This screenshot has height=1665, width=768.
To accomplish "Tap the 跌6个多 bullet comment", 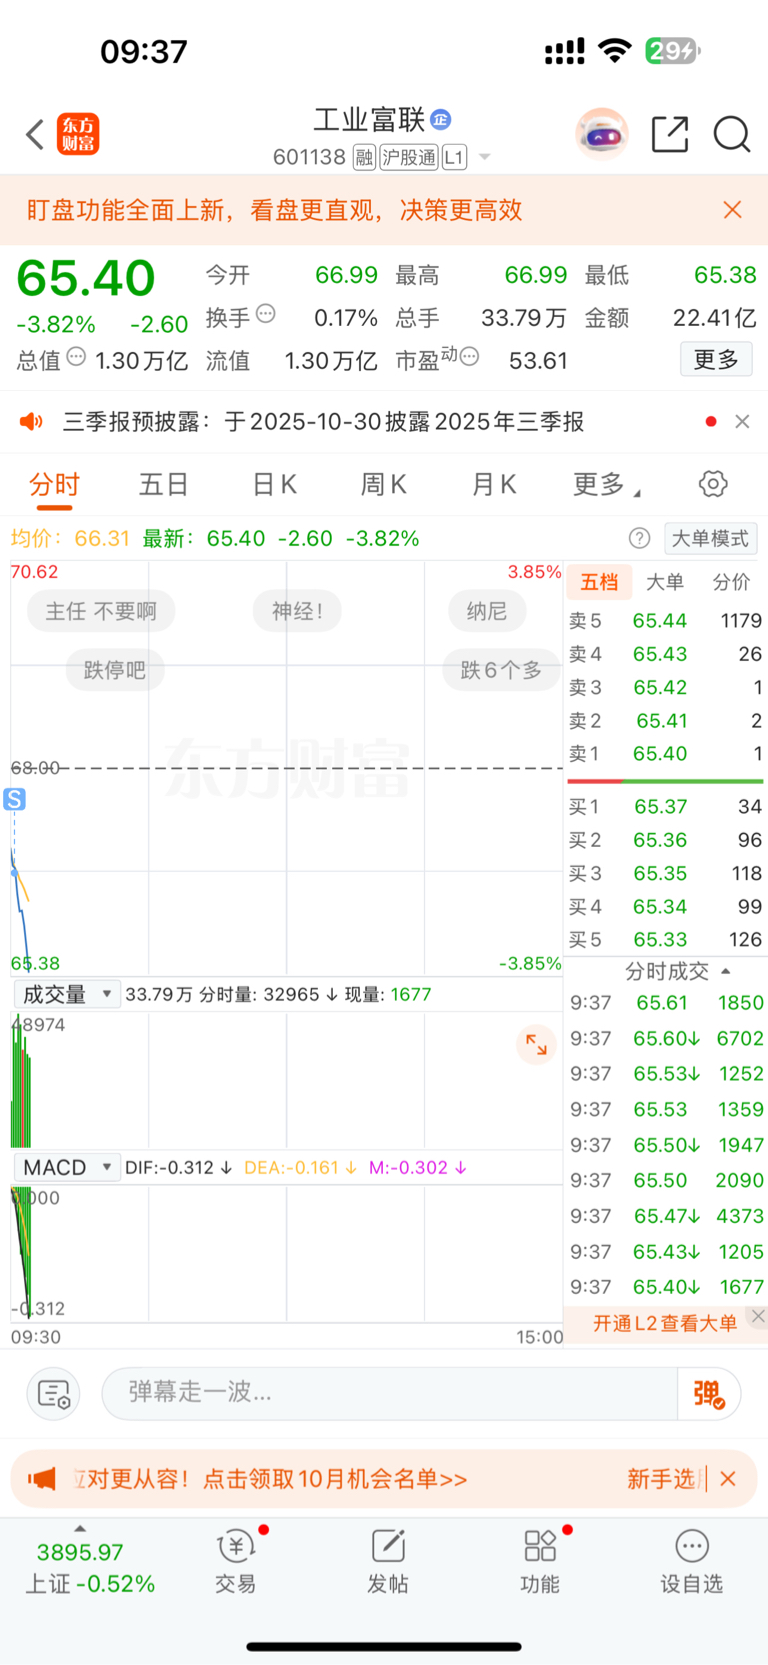I will click(500, 670).
